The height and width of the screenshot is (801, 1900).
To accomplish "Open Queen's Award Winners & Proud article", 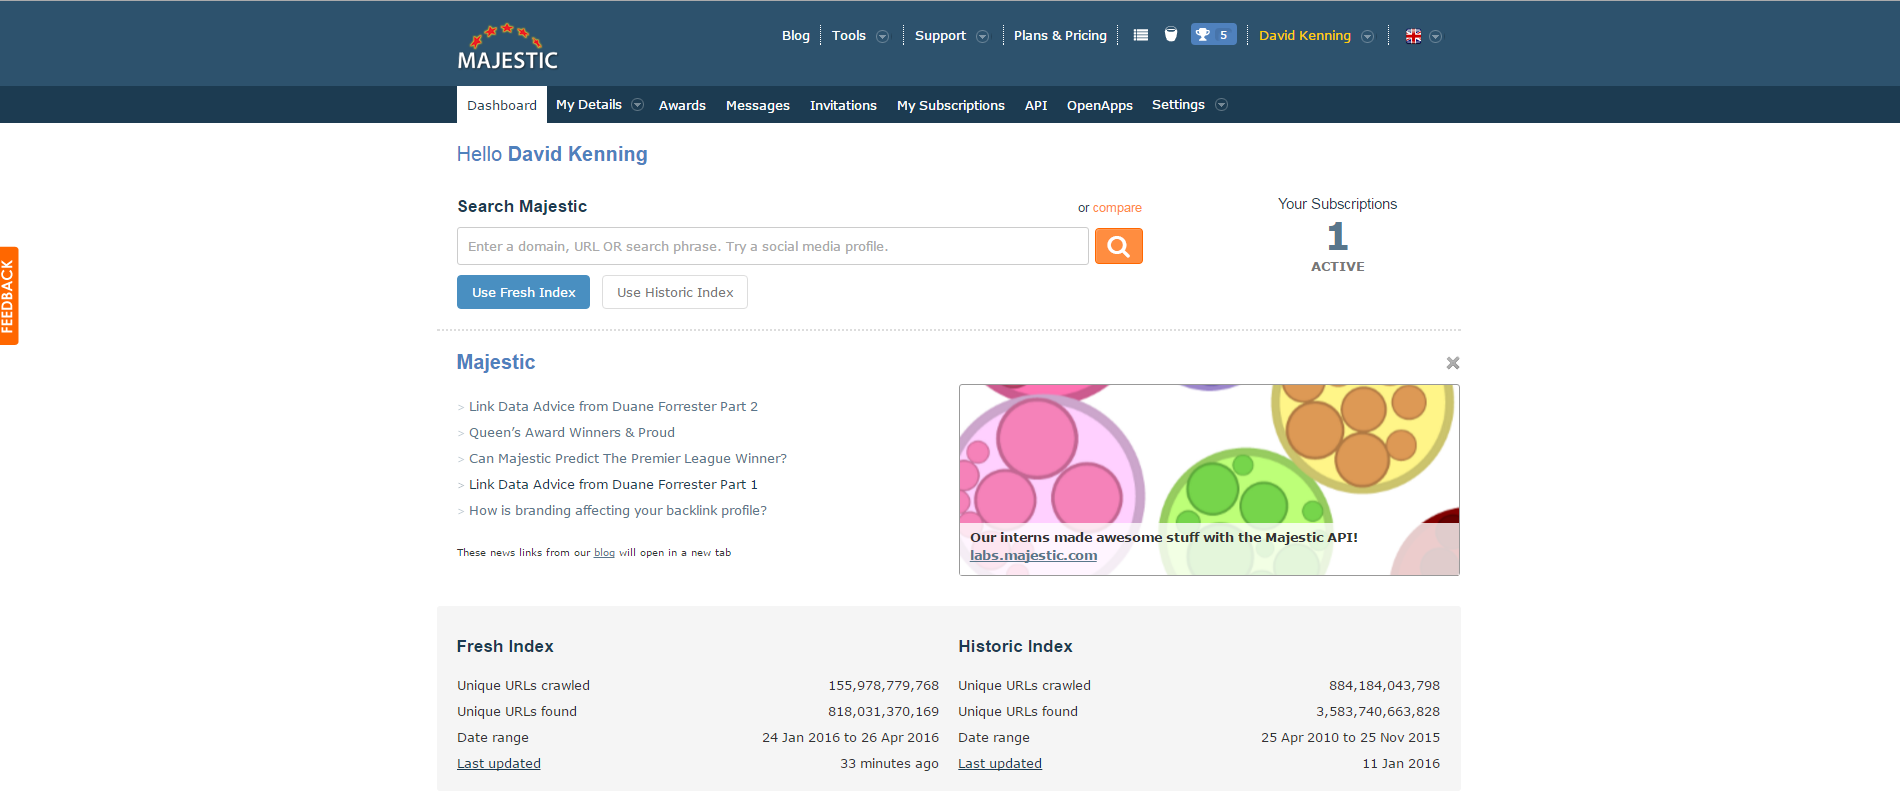I will 572,433.
